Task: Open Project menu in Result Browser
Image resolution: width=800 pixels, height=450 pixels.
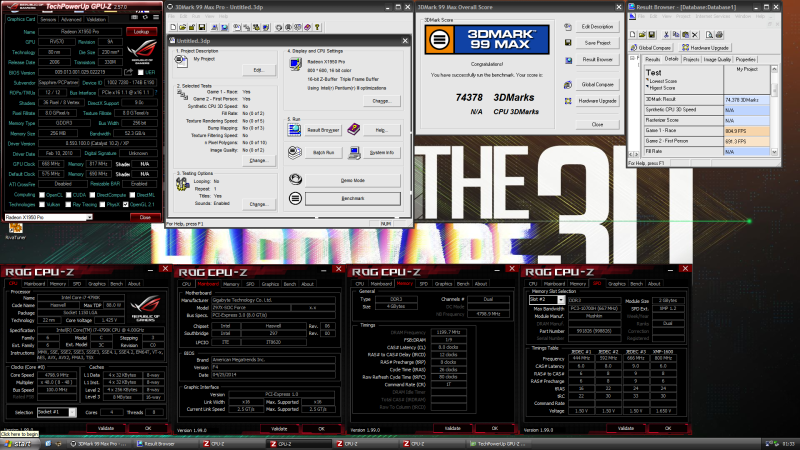Action: [x=683, y=16]
